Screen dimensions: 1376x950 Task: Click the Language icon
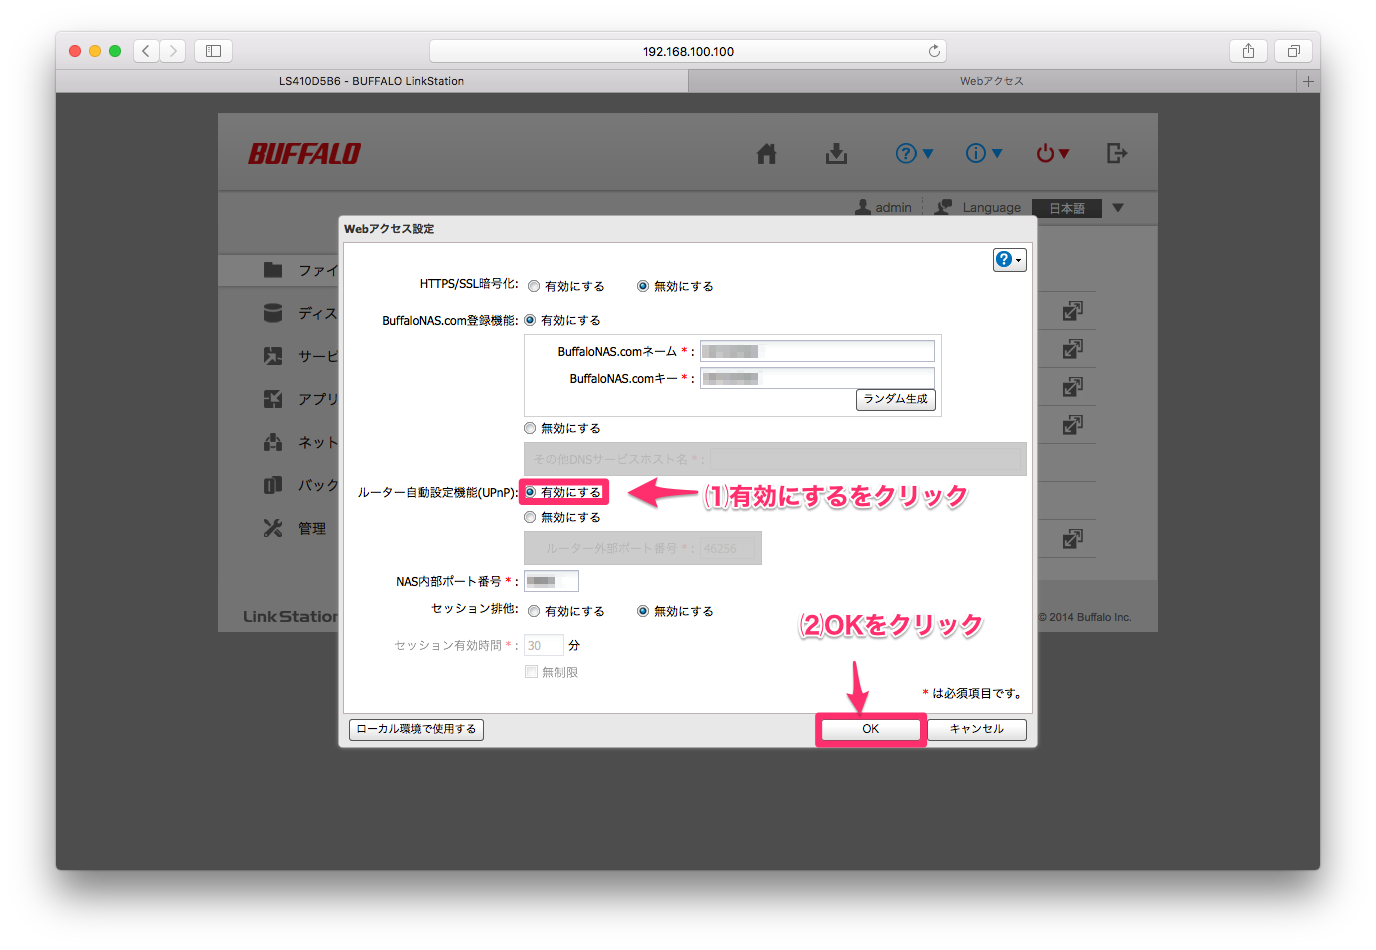point(943,207)
